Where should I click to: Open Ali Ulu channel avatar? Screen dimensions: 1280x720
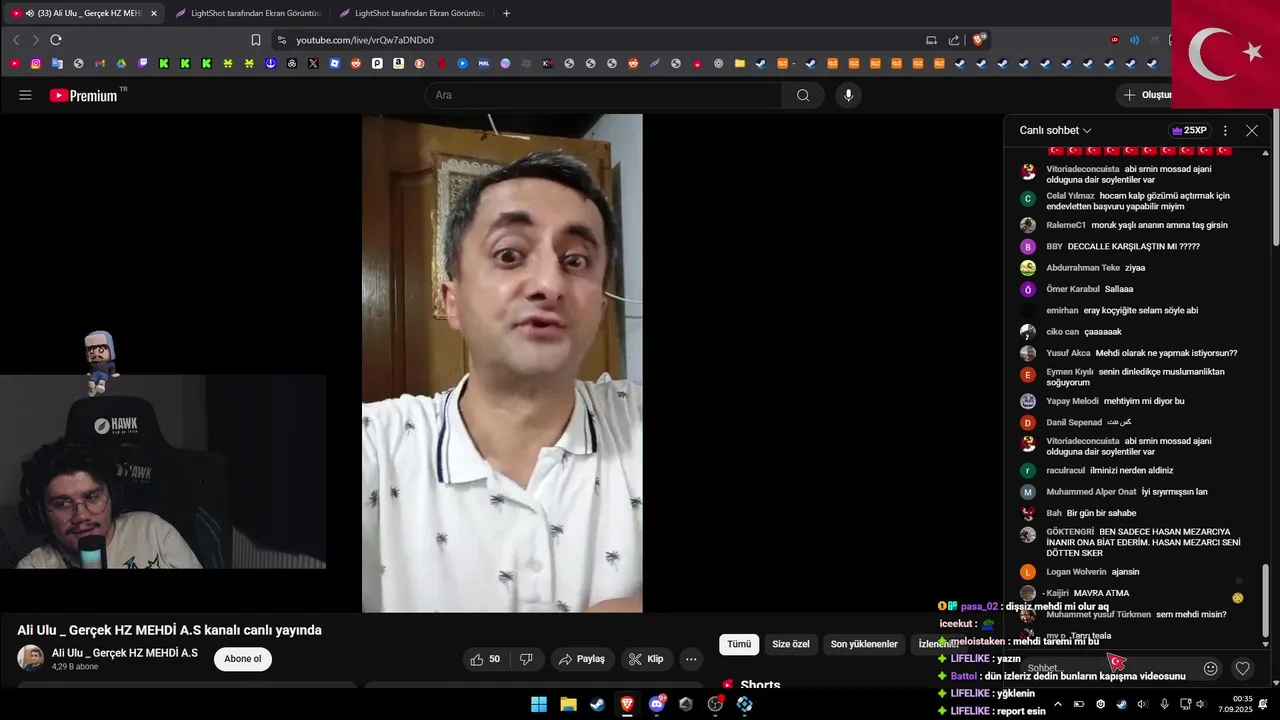(x=31, y=658)
